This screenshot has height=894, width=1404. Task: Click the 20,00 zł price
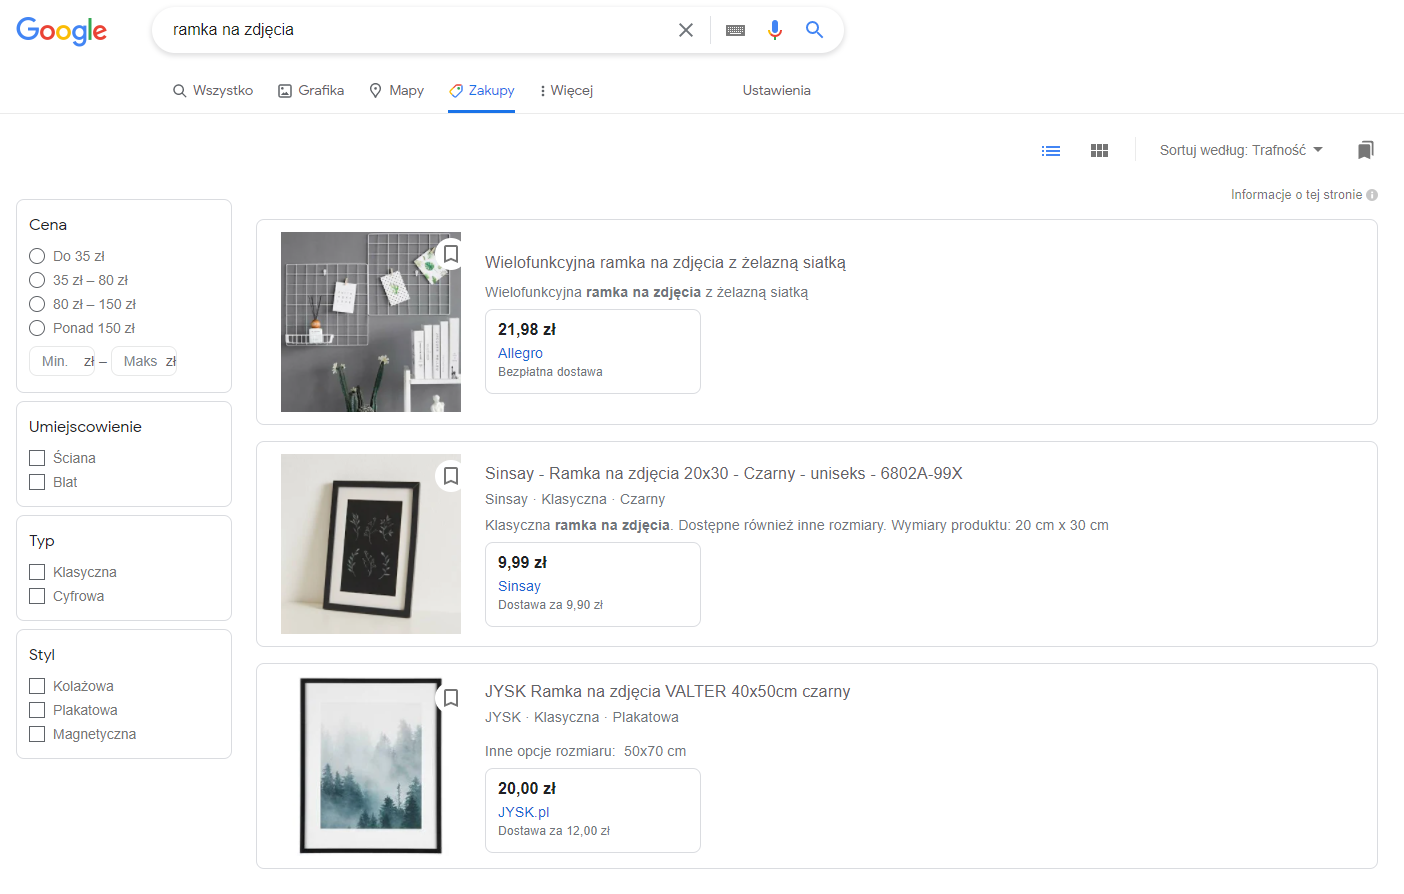click(527, 788)
